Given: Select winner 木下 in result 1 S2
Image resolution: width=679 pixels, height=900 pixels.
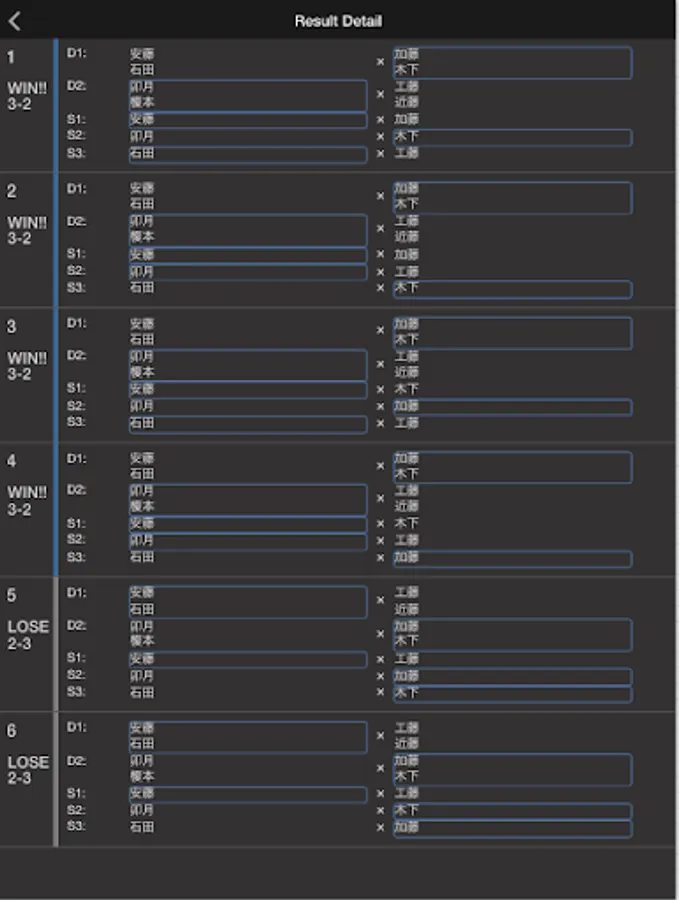Looking at the screenshot, I should pos(513,137).
